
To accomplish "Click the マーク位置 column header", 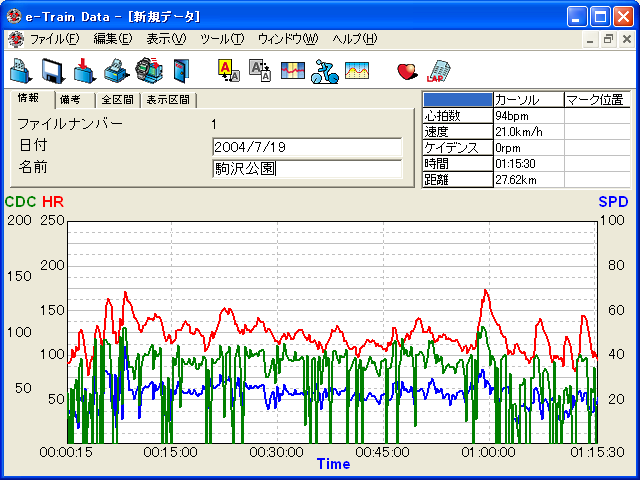I will [596, 100].
